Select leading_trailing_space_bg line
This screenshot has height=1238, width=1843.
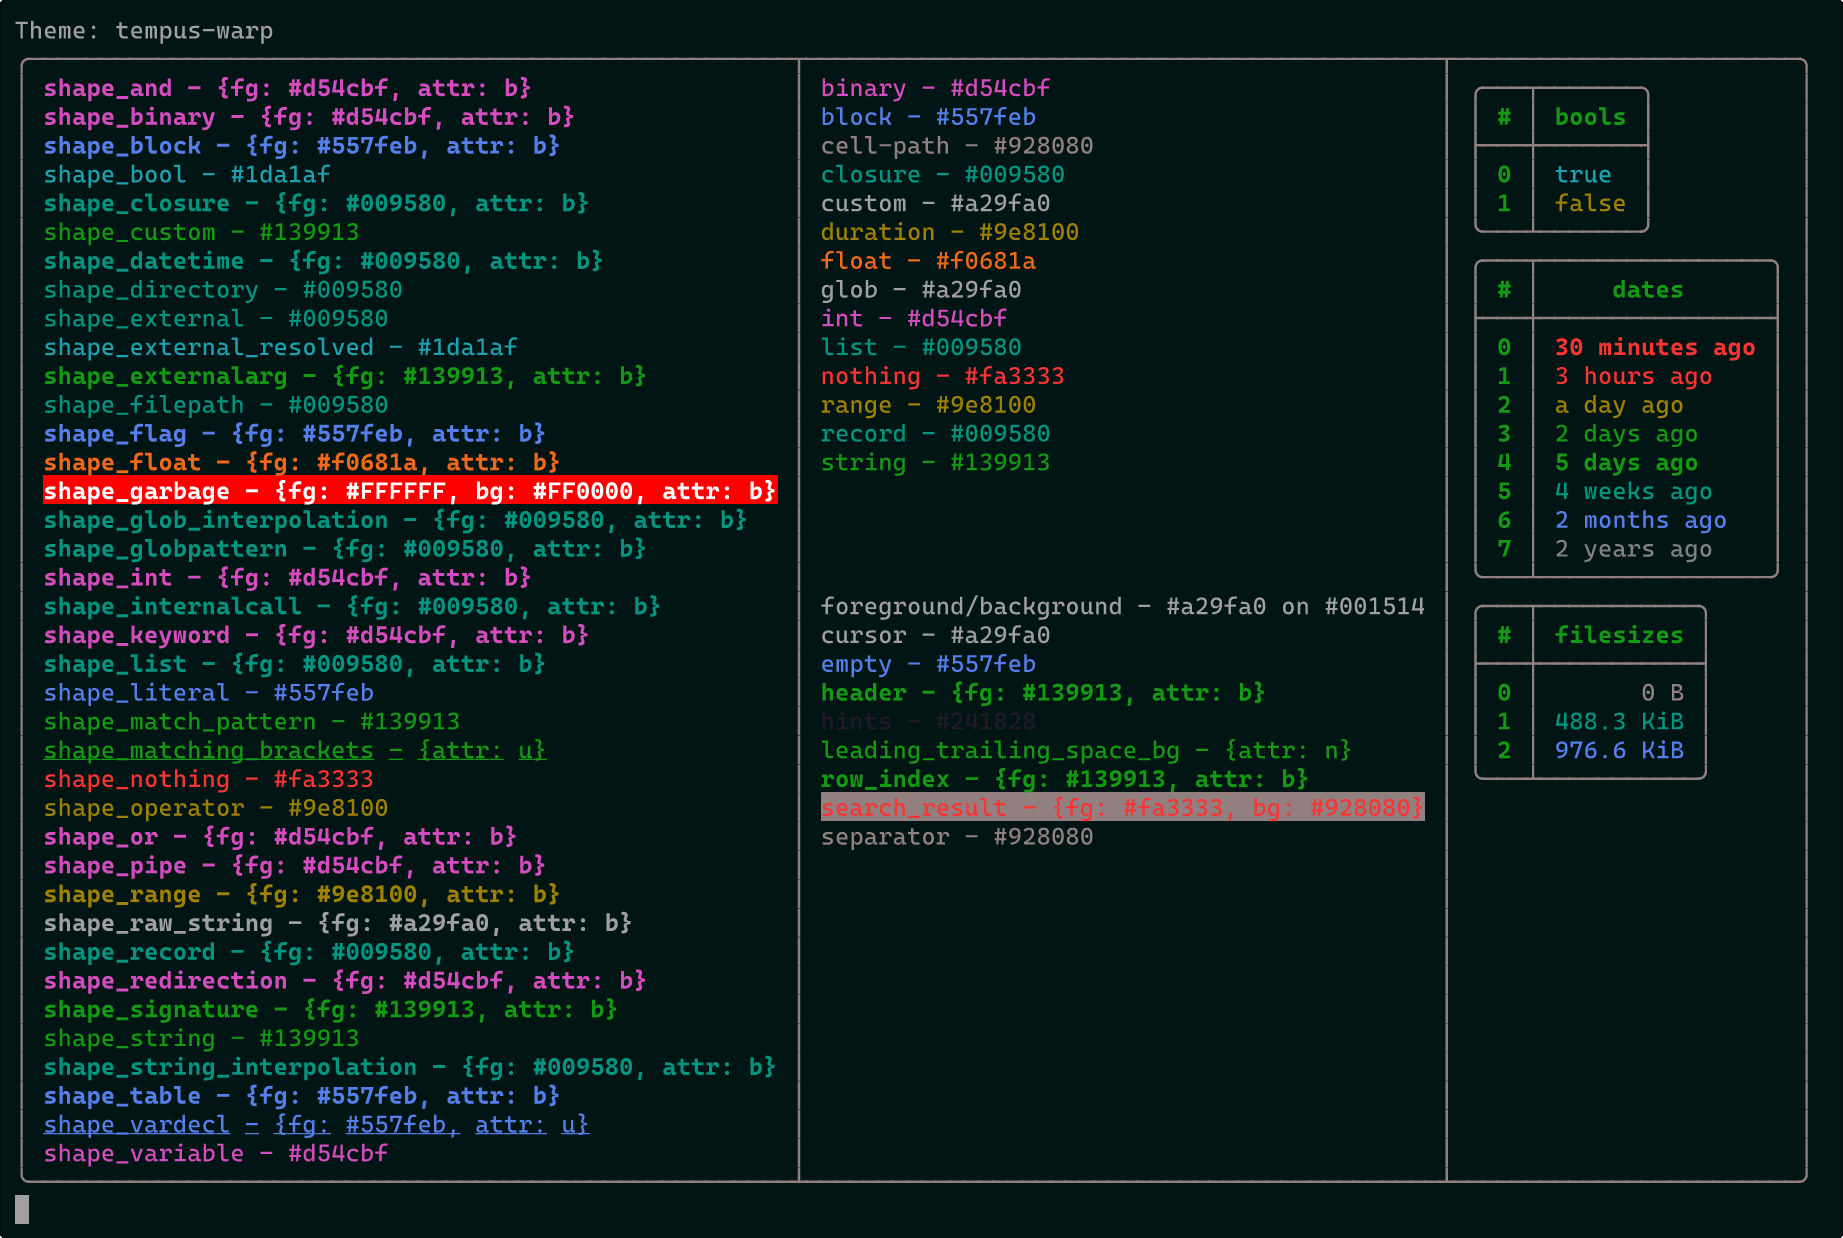click(1086, 751)
